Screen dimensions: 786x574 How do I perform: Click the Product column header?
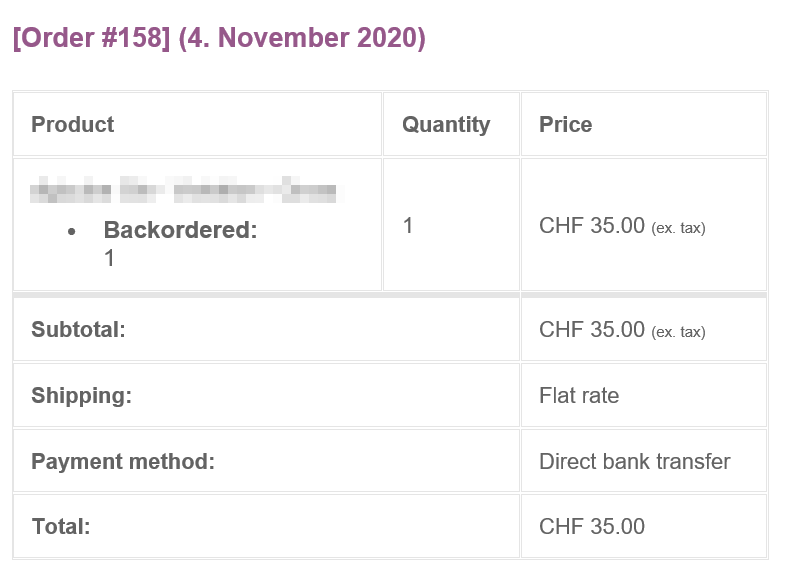point(72,124)
